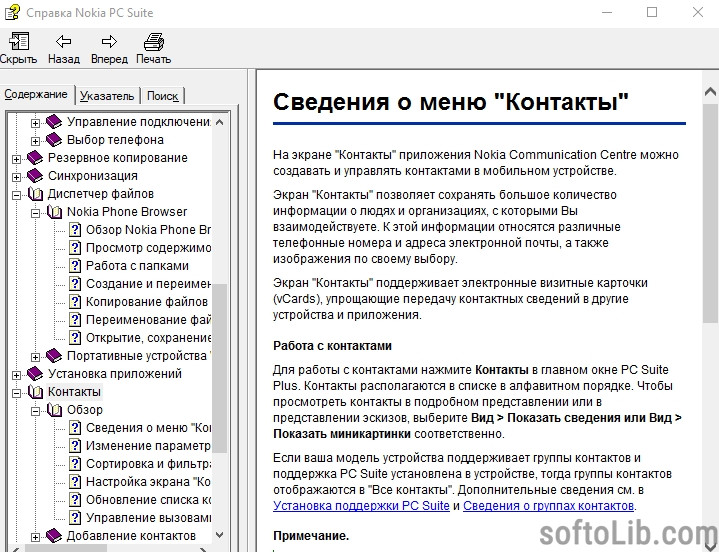
Task: Collapse the Обзор subtree node
Action: coord(35,411)
